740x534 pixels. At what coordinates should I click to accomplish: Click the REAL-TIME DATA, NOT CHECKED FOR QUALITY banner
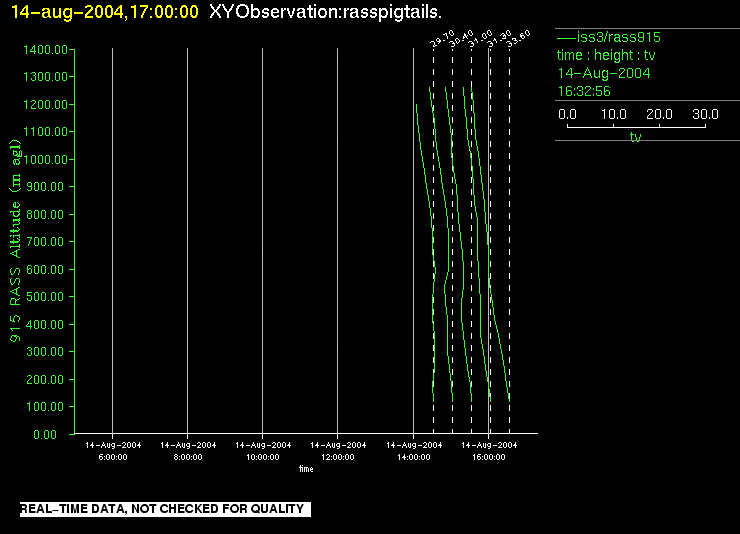(165, 509)
